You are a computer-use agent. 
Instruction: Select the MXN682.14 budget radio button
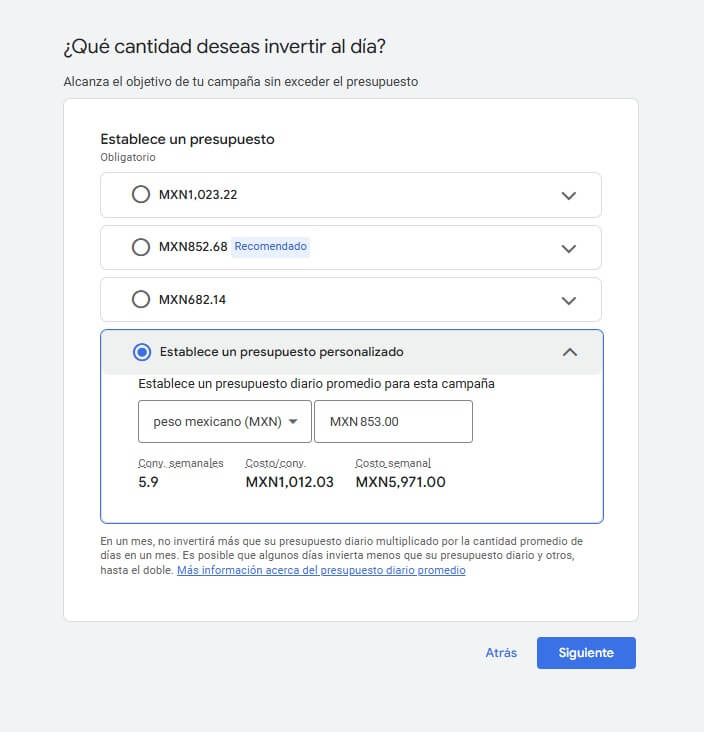point(141,299)
